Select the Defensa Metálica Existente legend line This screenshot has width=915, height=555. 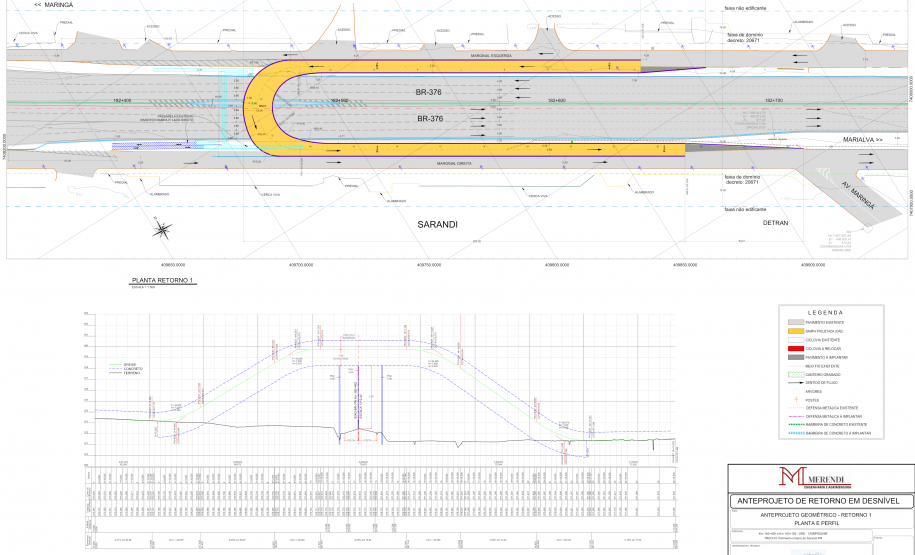[799, 408]
